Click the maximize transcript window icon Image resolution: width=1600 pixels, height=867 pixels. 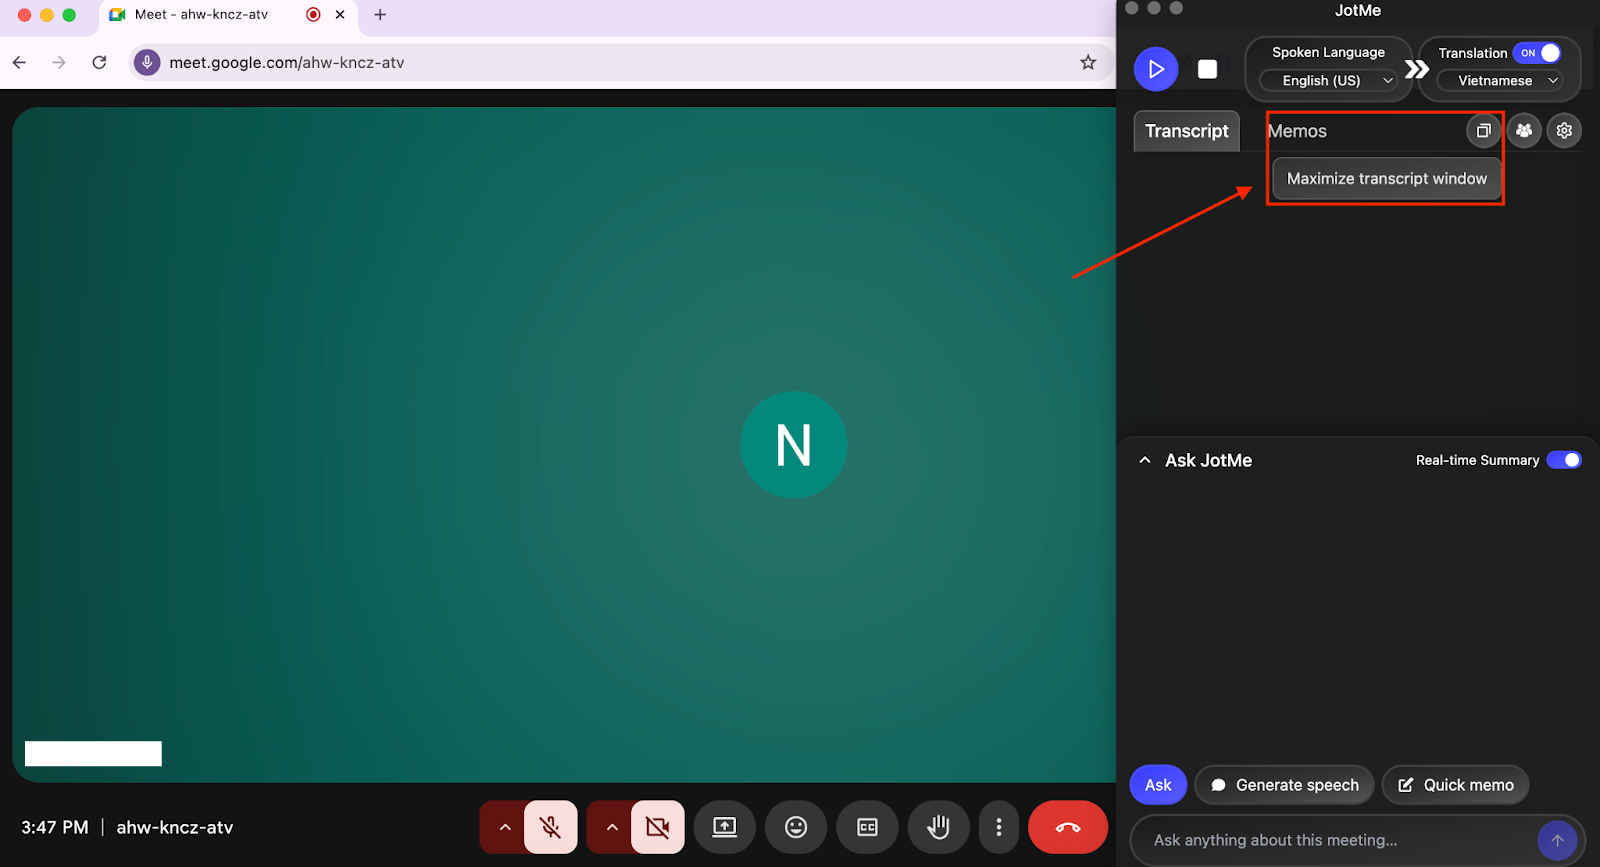tap(1484, 131)
